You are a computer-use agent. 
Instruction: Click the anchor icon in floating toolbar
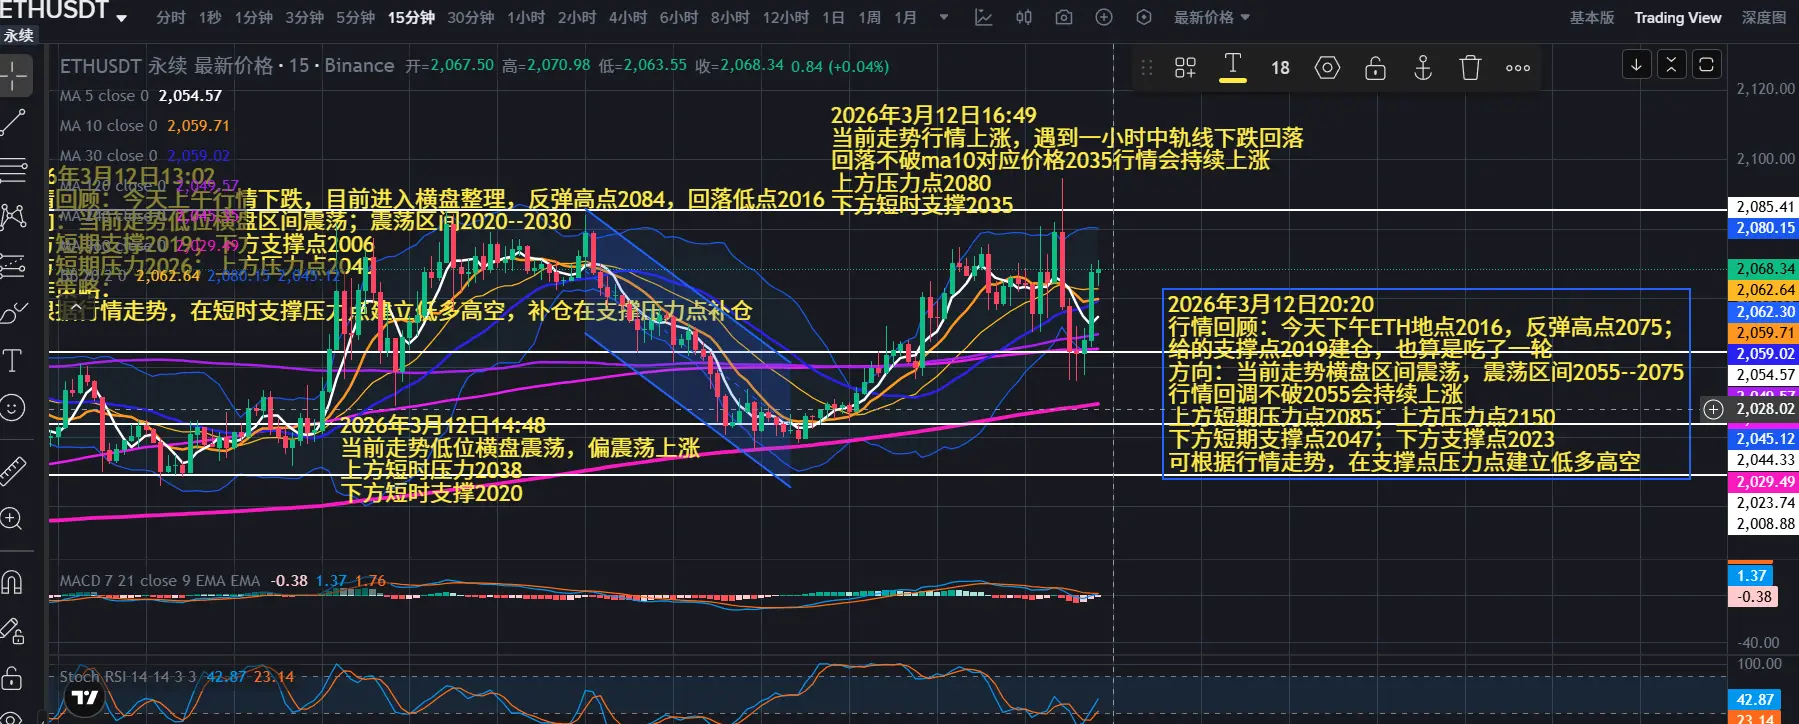click(x=1422, y=67)
